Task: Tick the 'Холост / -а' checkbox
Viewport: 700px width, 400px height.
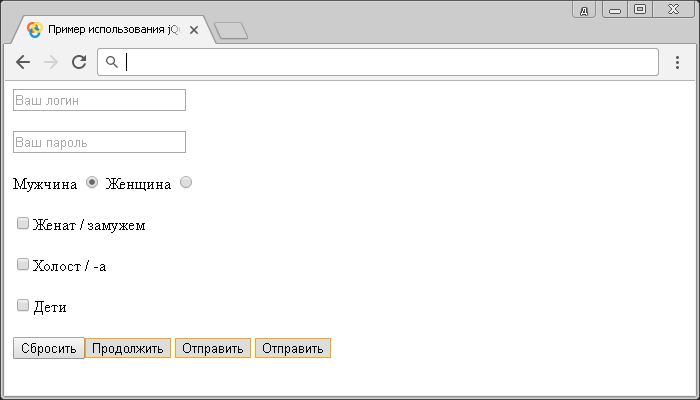Action: [23, 265]
